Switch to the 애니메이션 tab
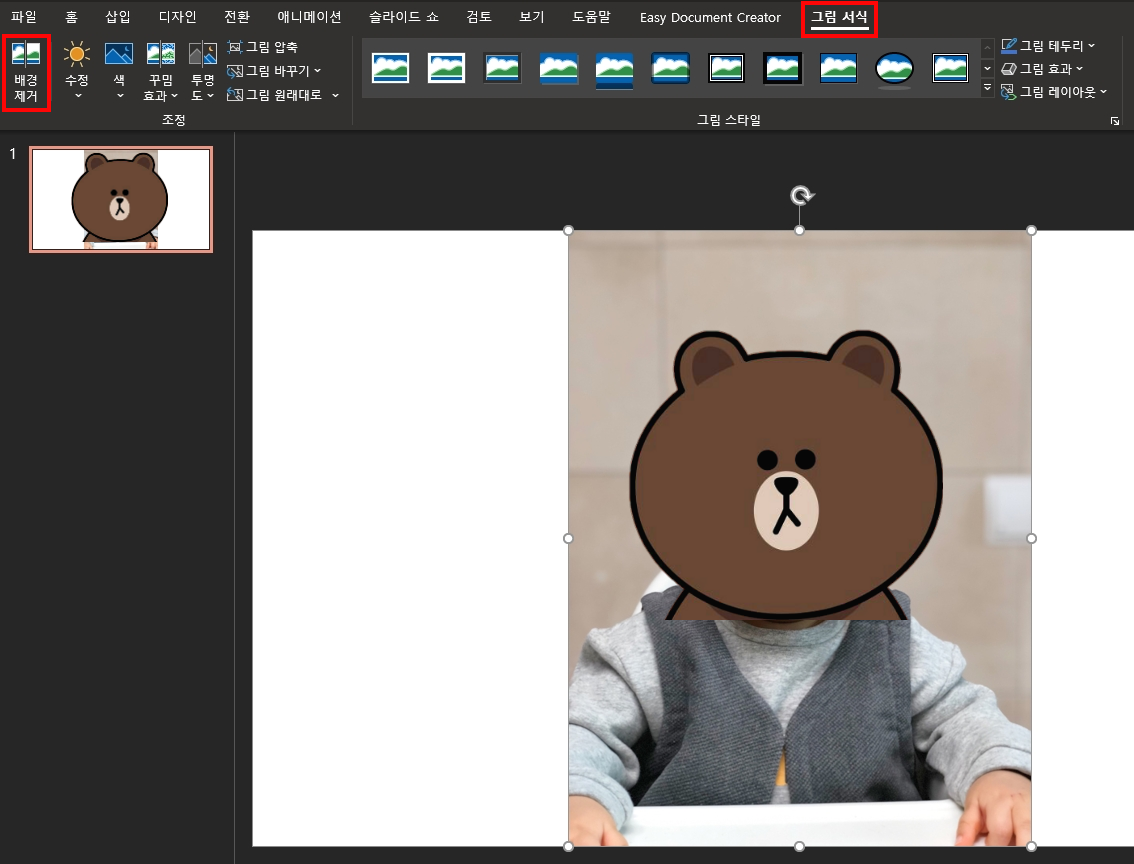Viewport: 1134px width, 864px height. pyautogui.click(x=310, y=17)
